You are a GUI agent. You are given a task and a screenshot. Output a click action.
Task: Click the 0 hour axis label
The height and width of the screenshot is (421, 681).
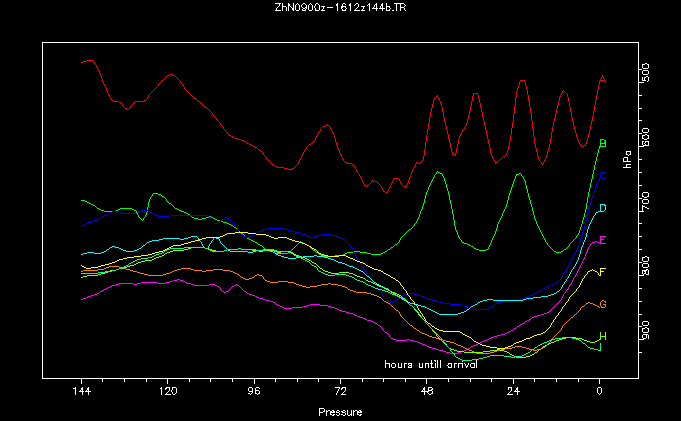pos(599,391)
